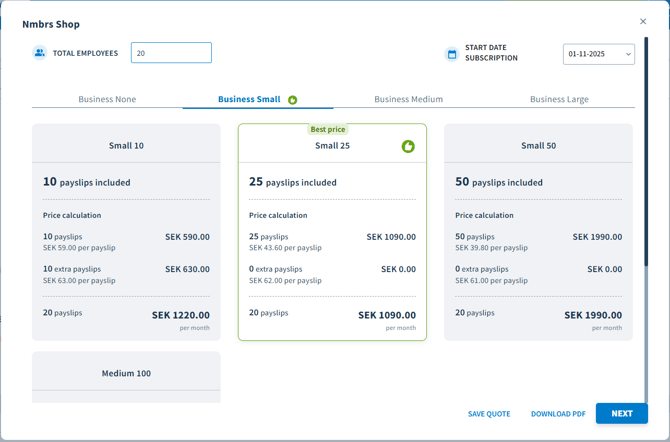
Task: Switch to the Business None tab
Action: 107,100
